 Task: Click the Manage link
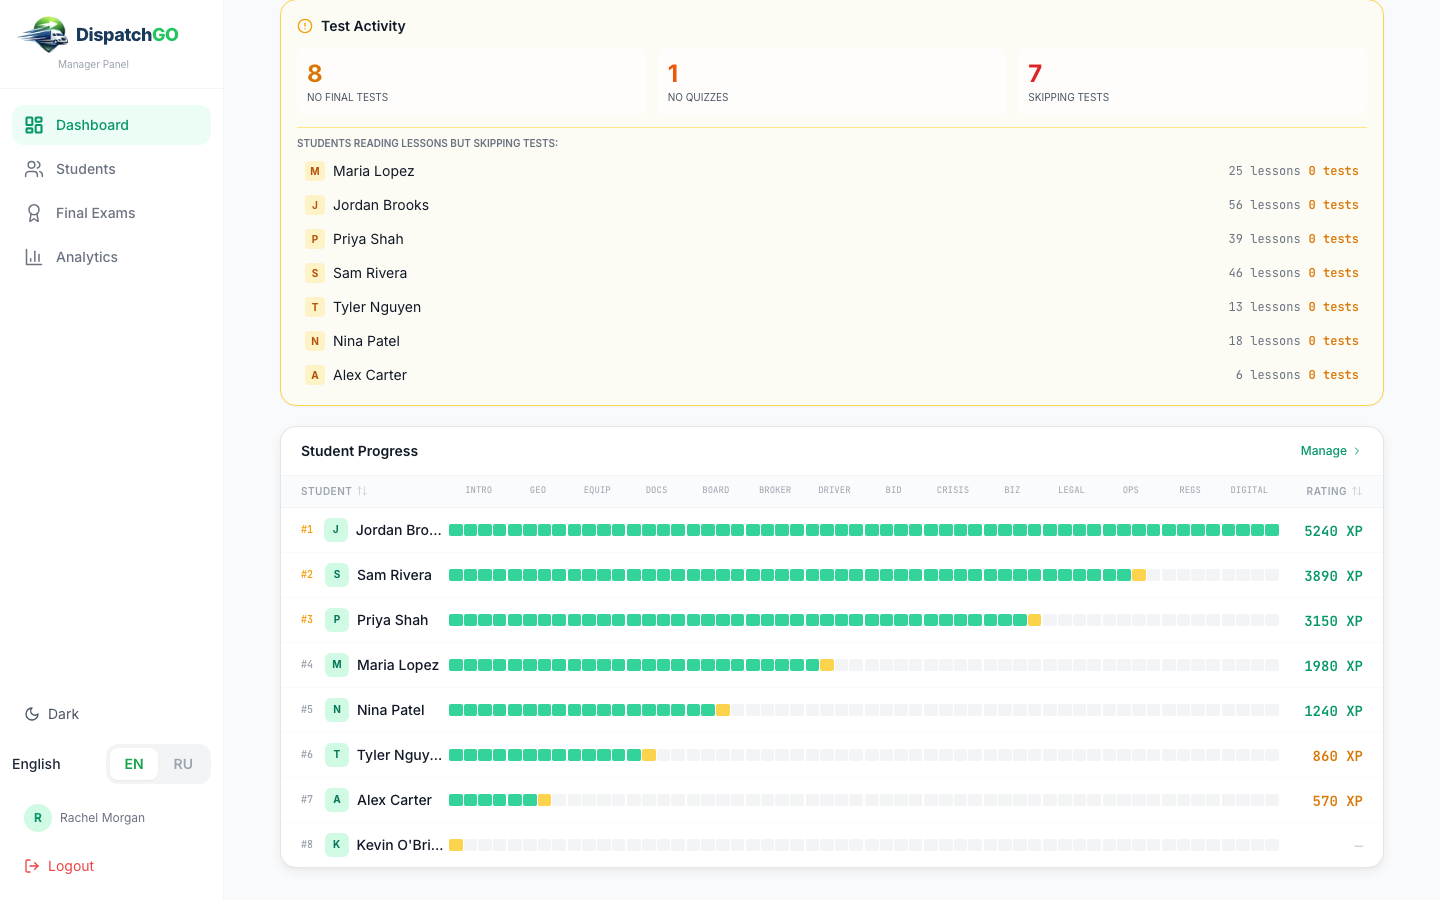pos(1331,451)
